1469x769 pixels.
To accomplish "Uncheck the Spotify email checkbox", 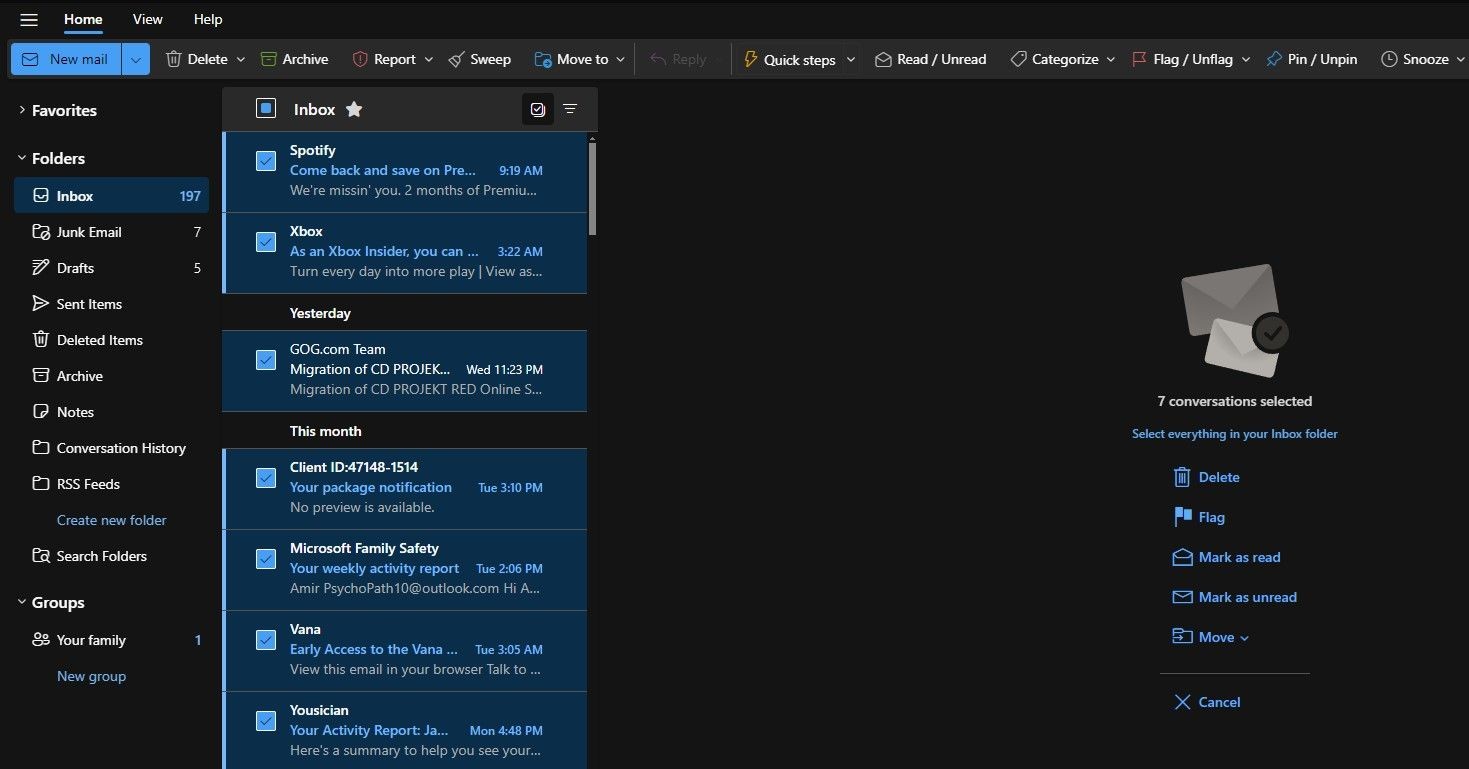I will [266, 160].
